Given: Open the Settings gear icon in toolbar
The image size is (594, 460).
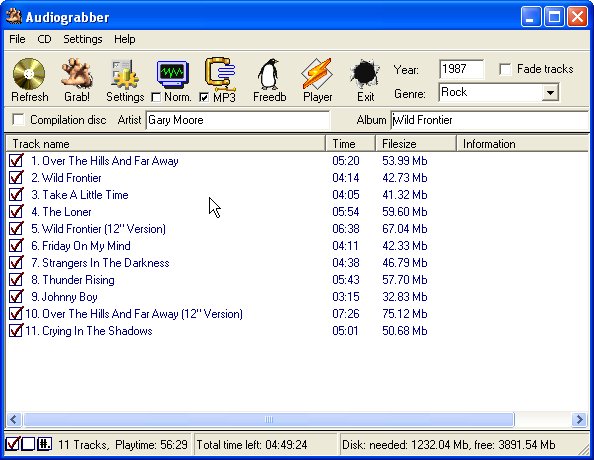Looking at the screenshot, I should point(125,74).
